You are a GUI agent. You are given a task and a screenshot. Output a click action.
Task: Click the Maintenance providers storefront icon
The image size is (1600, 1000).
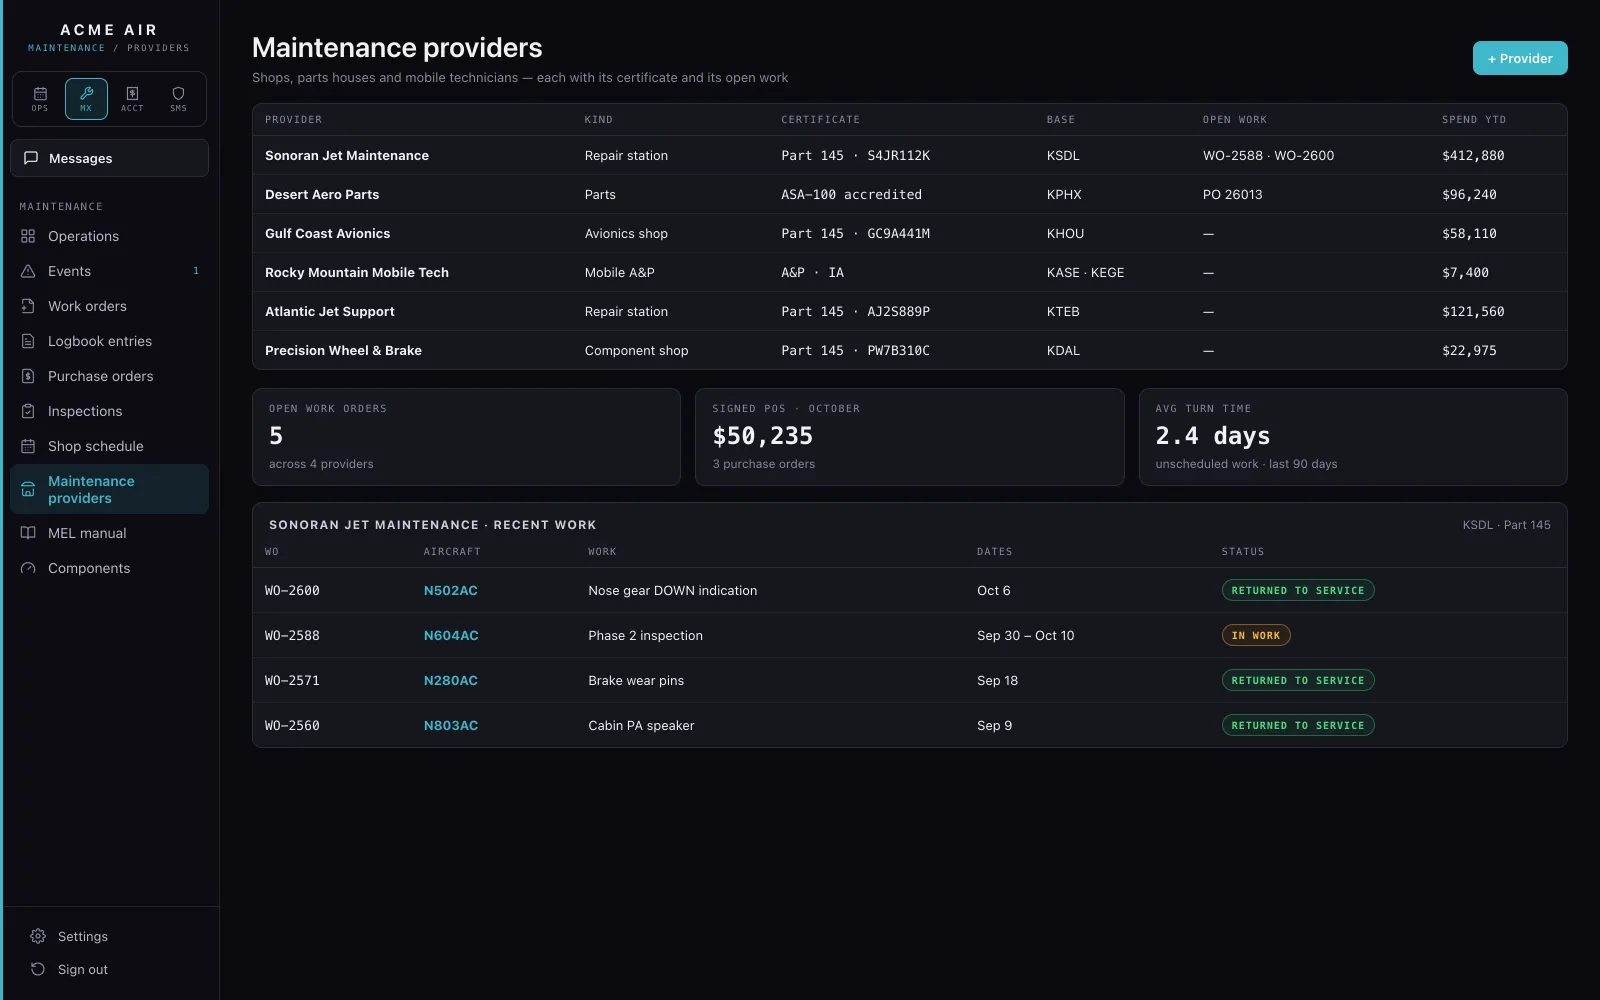point(28,489)
